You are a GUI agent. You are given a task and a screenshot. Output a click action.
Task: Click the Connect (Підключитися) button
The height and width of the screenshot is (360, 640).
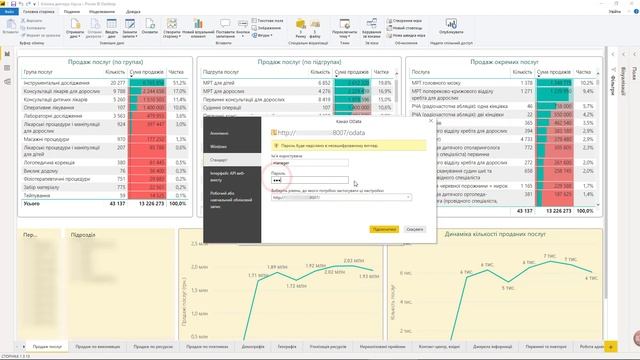coord(384,229)
